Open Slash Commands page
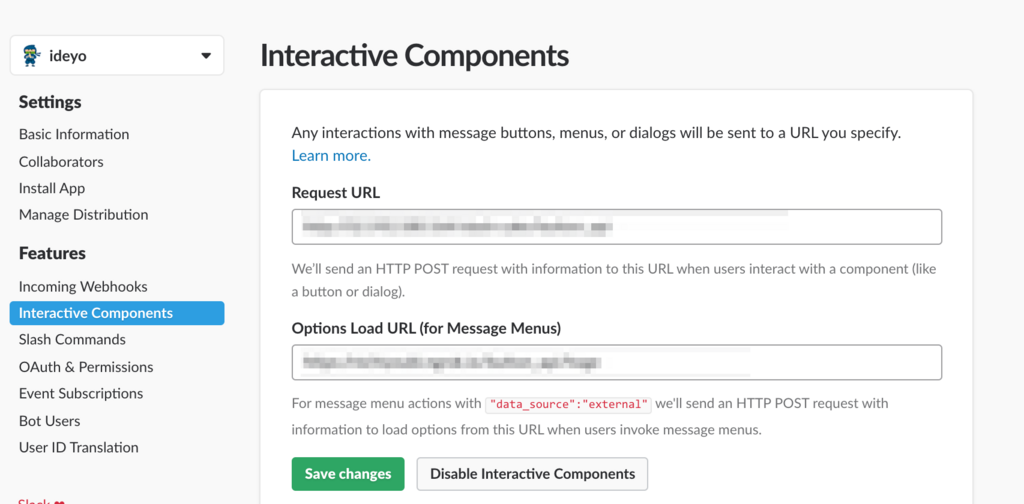 [72, 339]
